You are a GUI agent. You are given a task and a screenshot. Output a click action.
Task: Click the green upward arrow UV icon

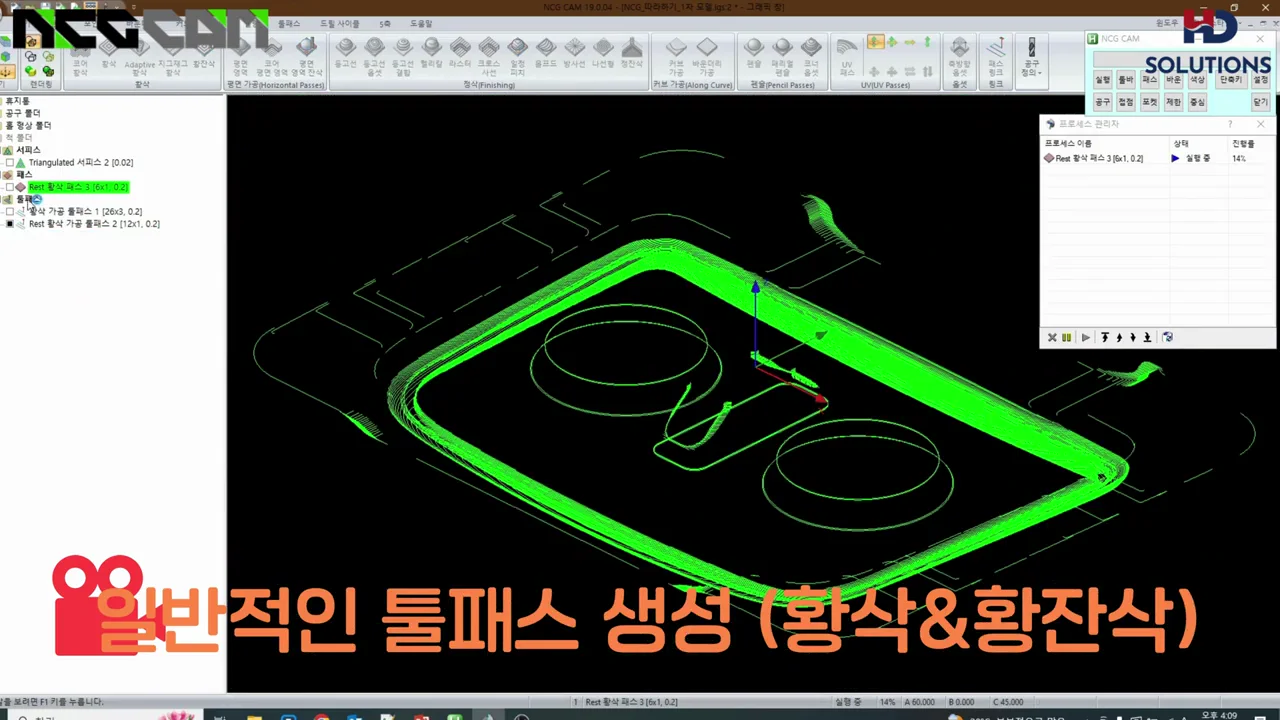[x=927, y=42]
